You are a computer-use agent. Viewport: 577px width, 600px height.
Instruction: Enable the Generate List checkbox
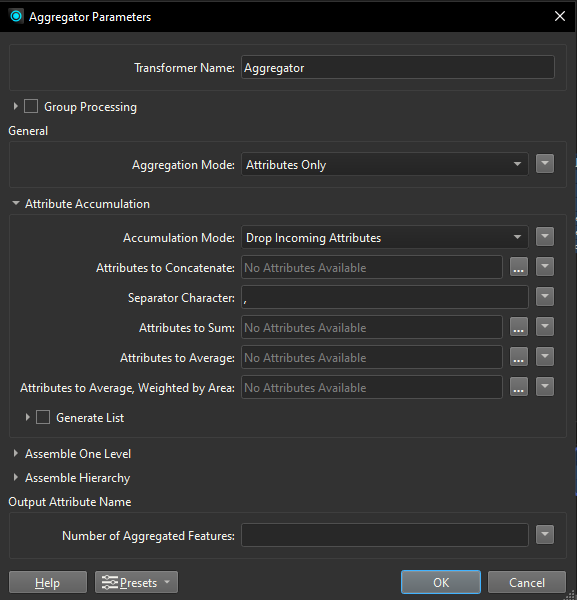click(43, 417)
